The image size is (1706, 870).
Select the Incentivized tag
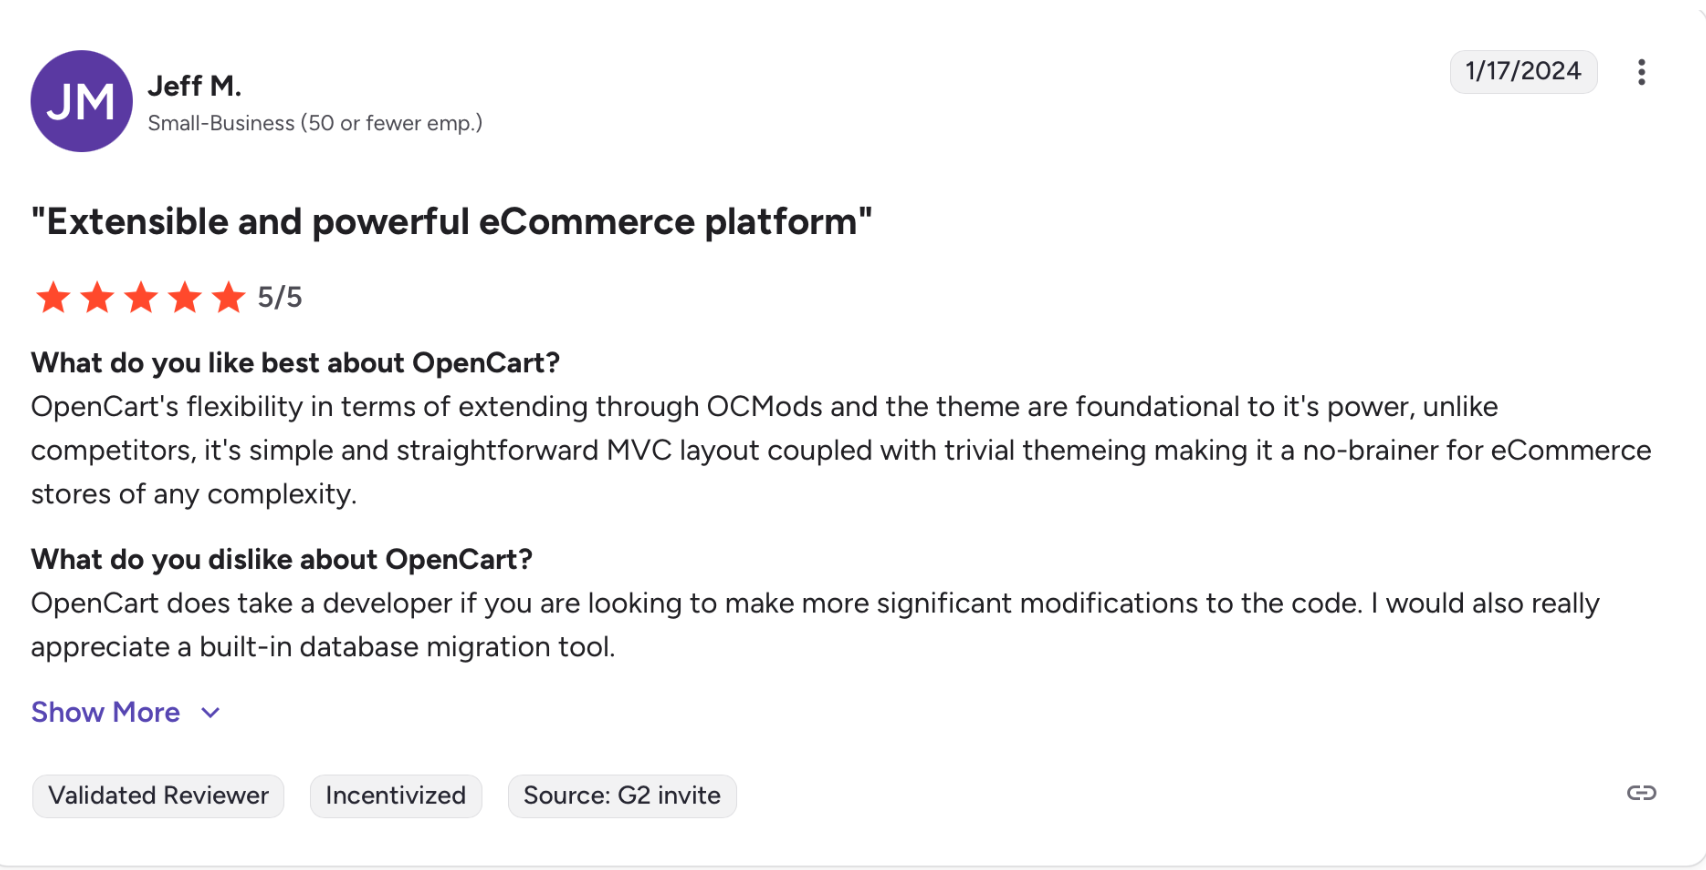click(x=395, y=796)
